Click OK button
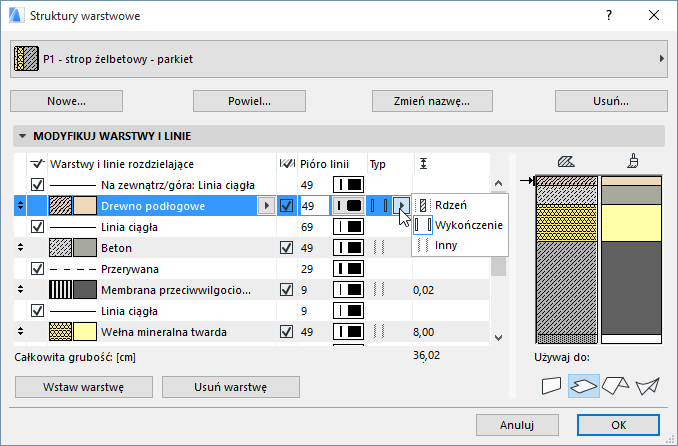 pyautogui.click(x=618, y=425)
